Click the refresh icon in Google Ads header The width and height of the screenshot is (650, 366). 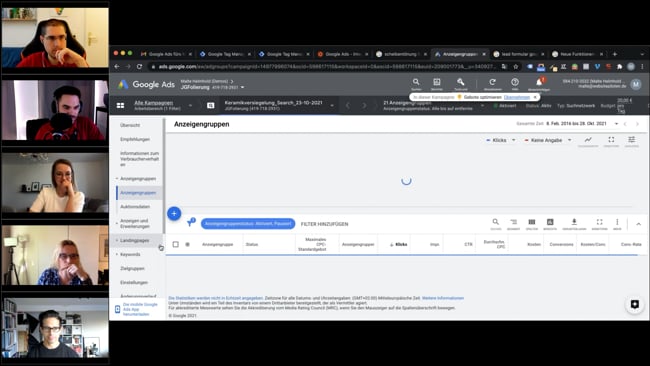492,82
